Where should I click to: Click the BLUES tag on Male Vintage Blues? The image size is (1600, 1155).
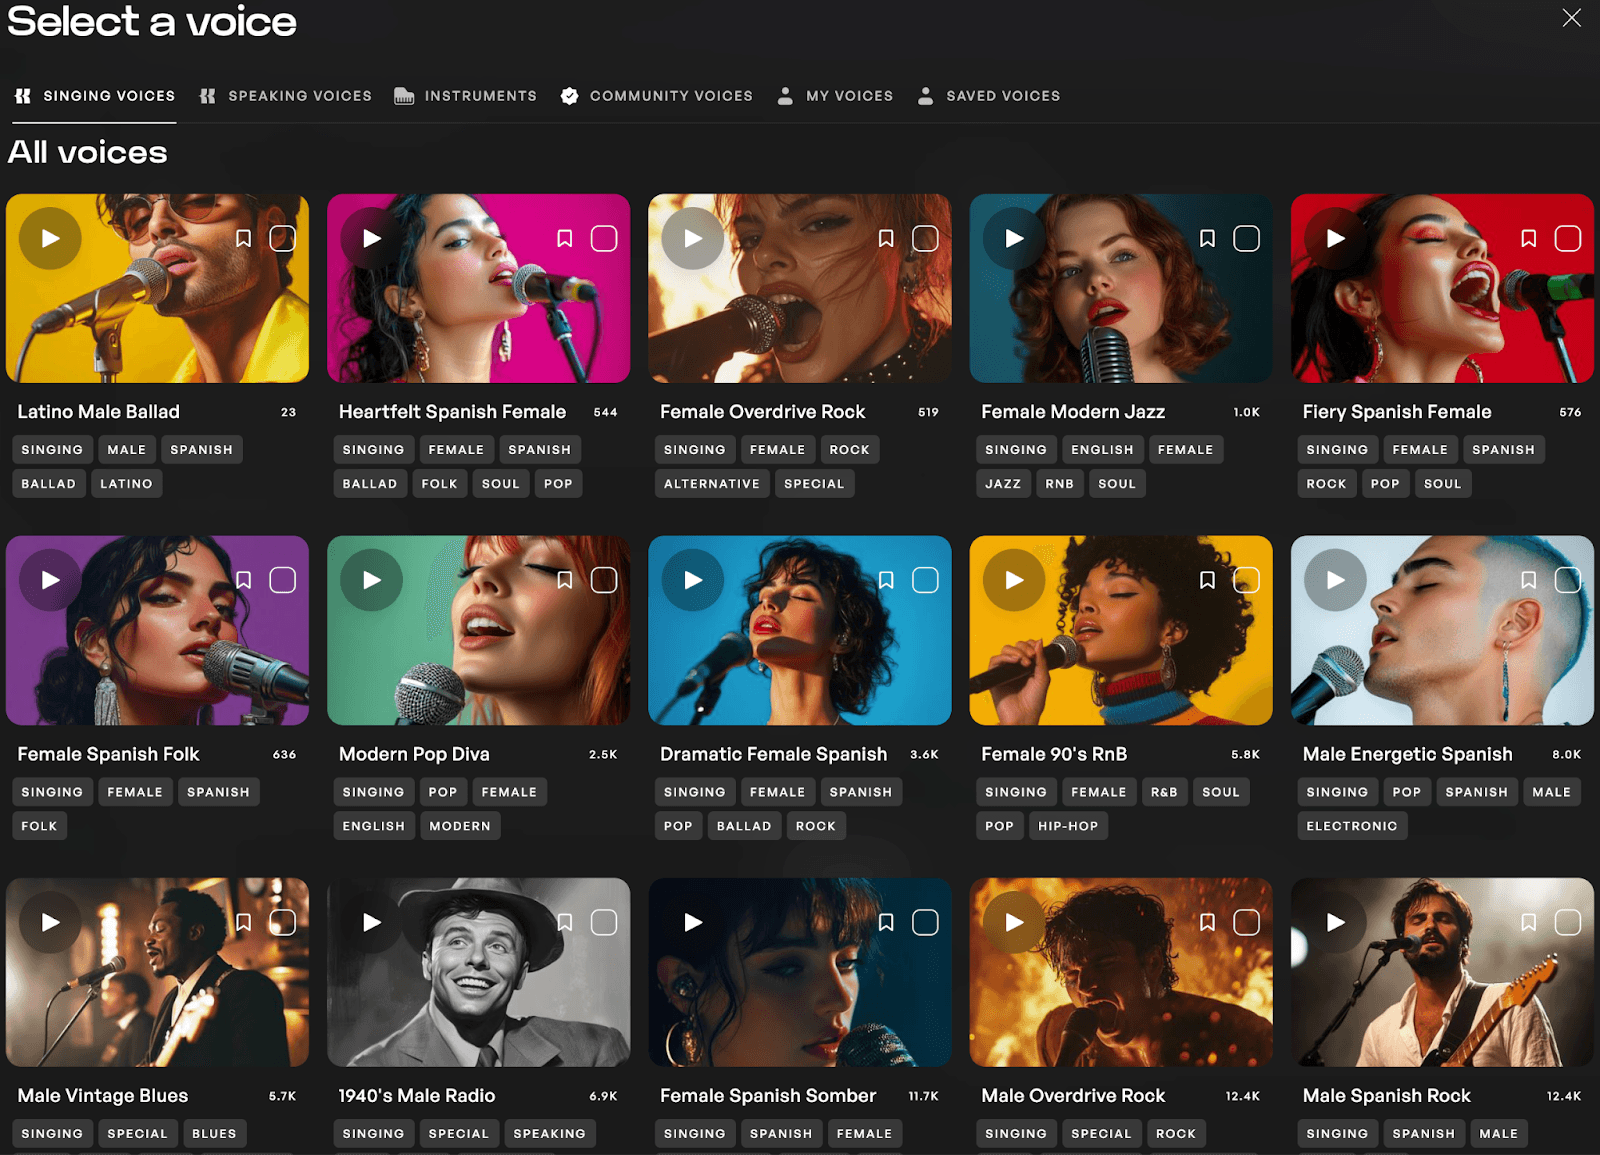click(214, 1134)
